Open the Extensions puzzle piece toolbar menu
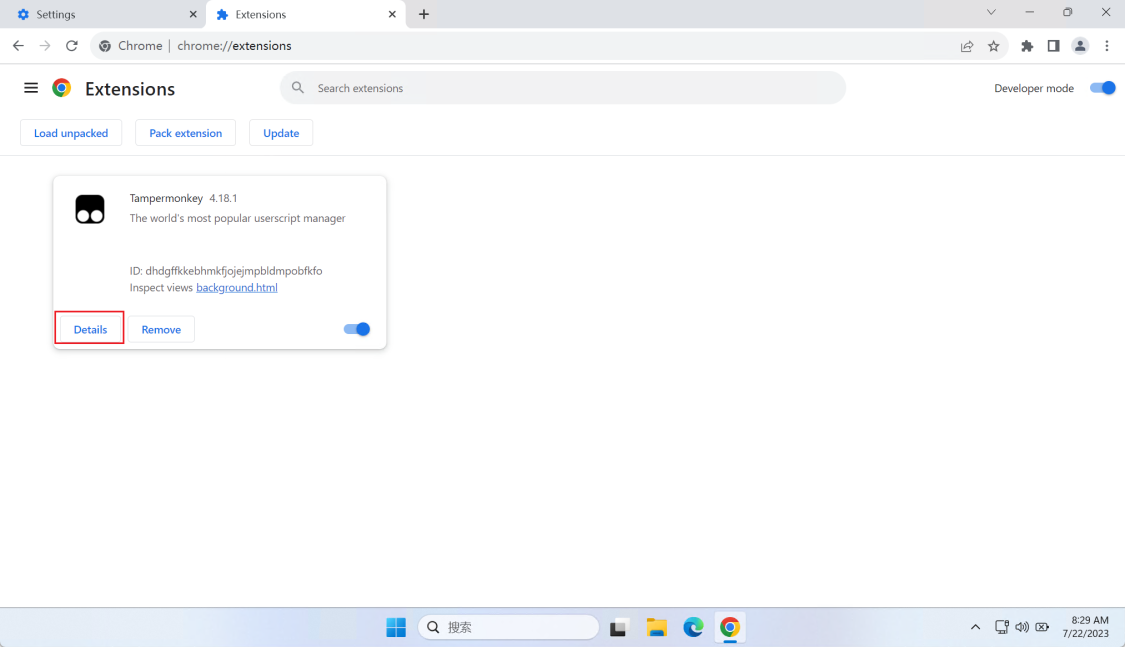The height and width of the screenshot is (647, 1125). [1027, 46]
